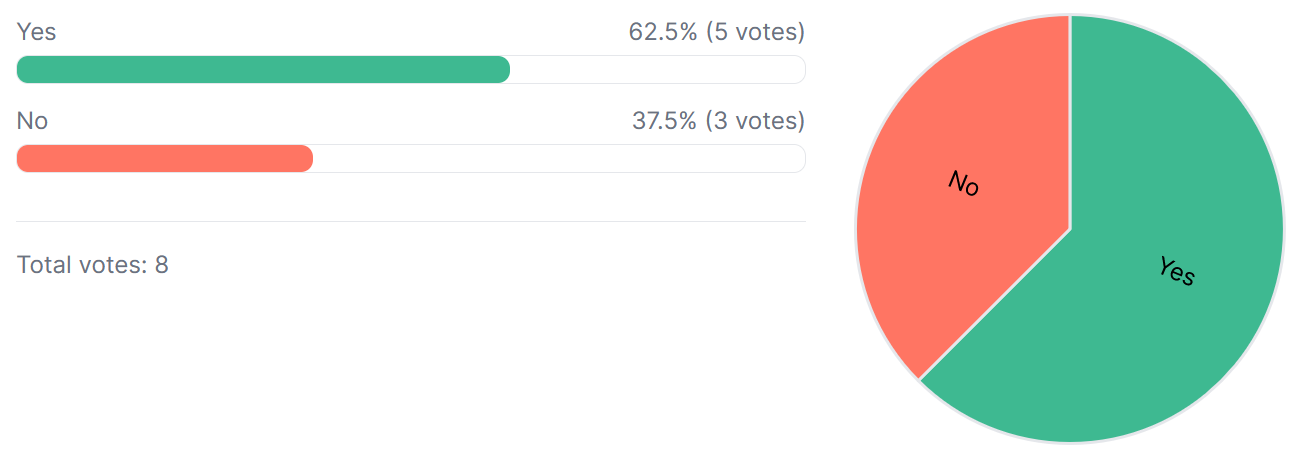Click the '(5 votes)' count text
The image size is (1293, 471).
click(755, 32)
